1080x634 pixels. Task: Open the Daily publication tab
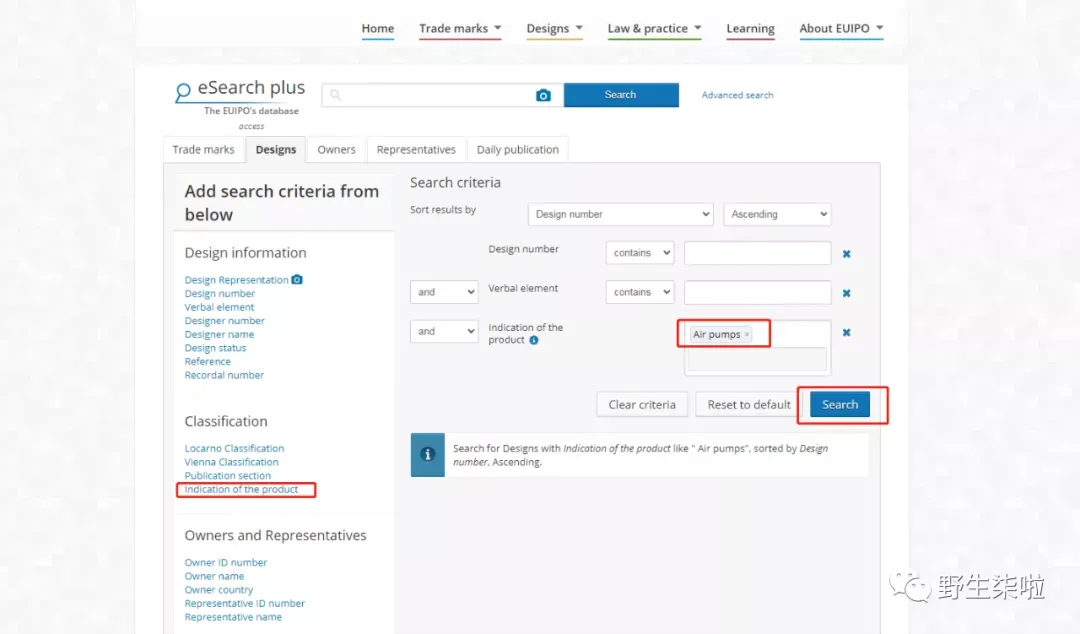coord(517,150)
